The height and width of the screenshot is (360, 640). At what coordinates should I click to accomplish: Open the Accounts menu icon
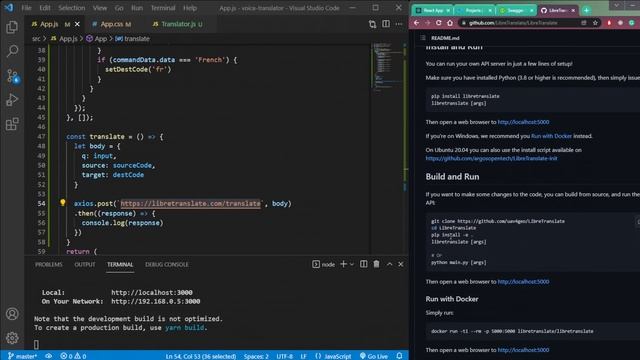pyautogui.click(x=12, y=314)
